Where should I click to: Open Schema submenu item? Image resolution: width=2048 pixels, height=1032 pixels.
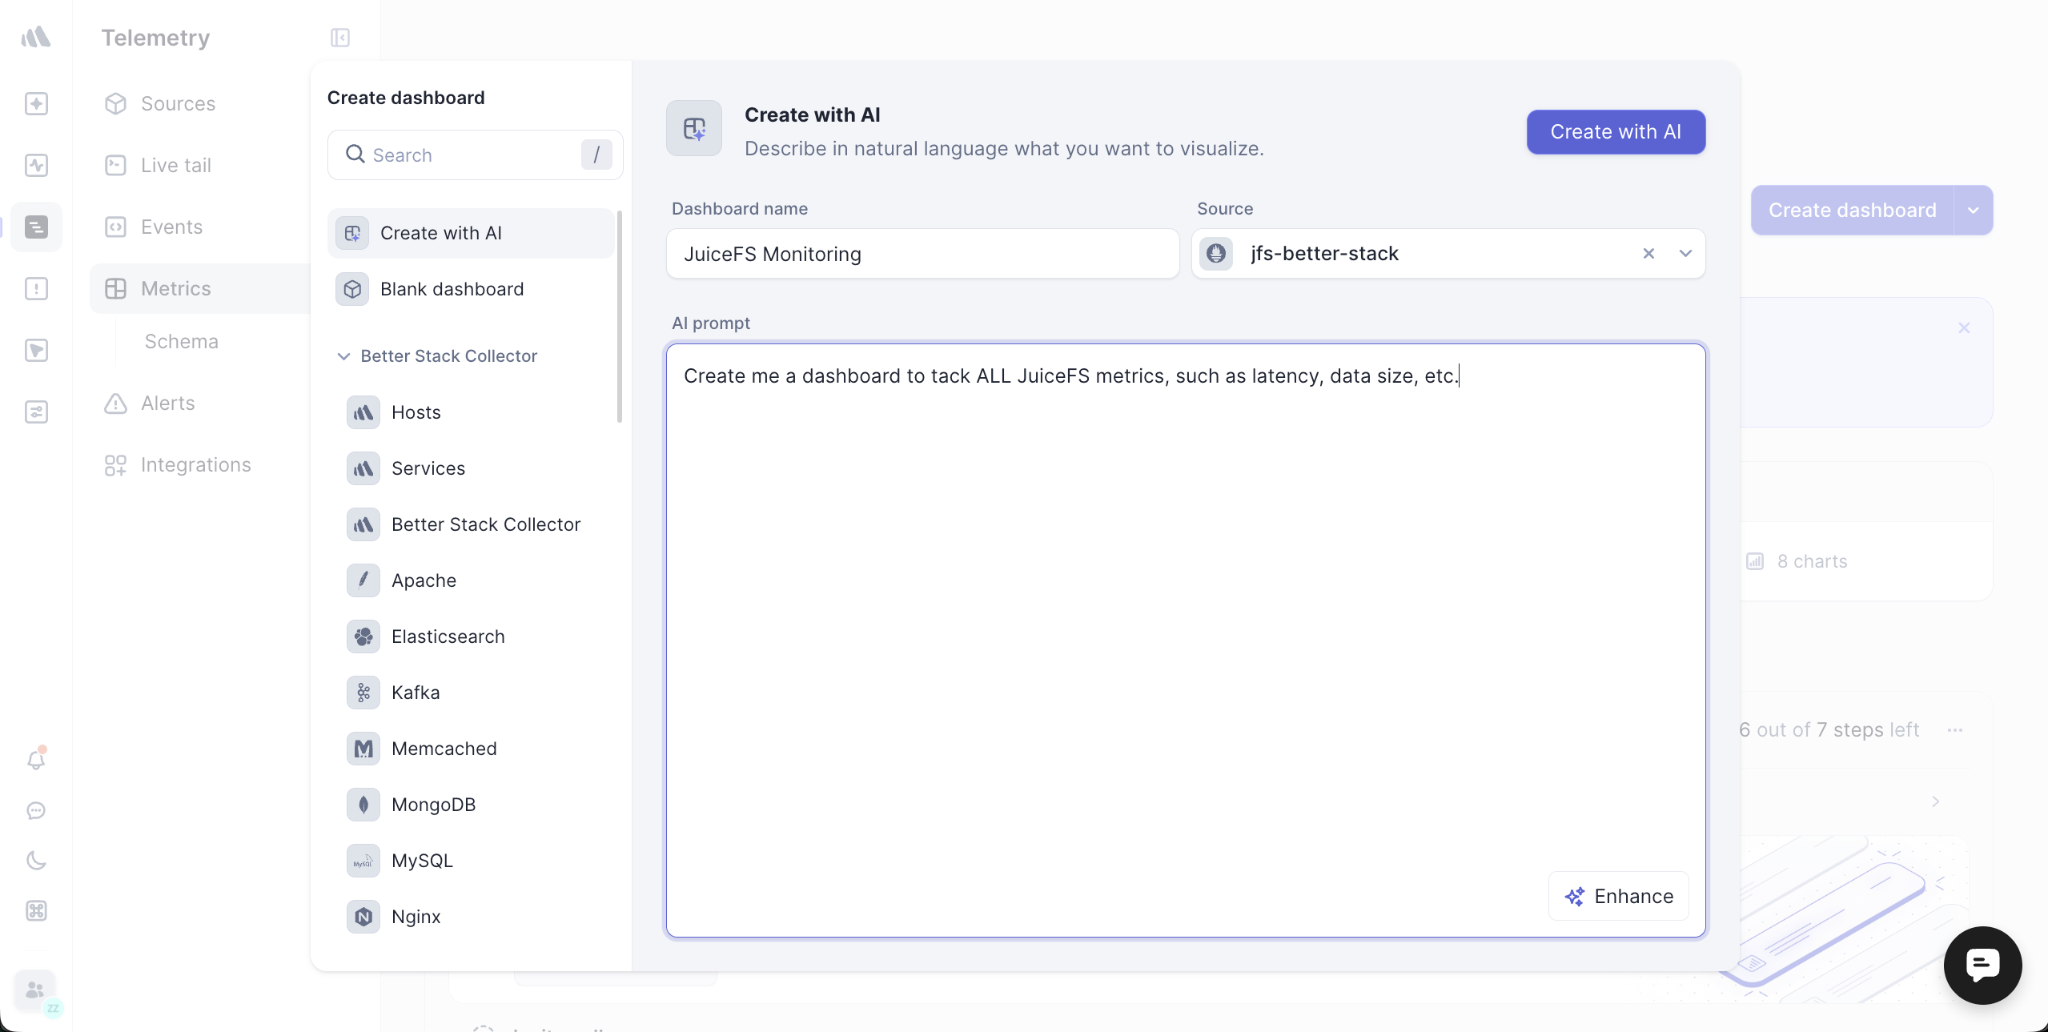(x=181, y=342)
